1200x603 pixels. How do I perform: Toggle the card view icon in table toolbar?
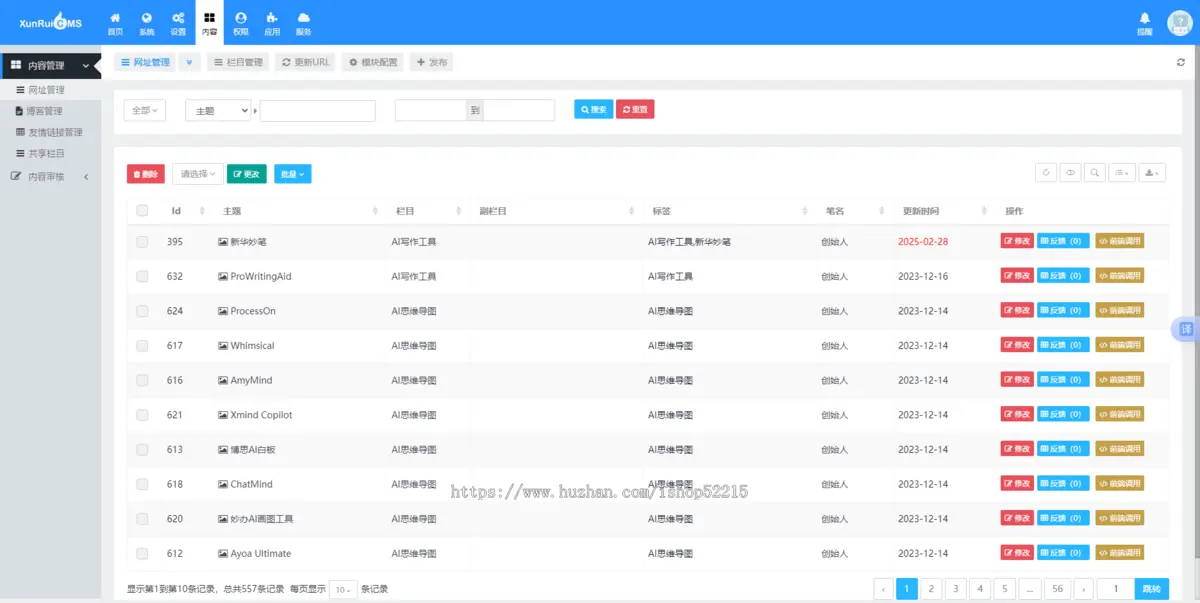click(1069, 172)
